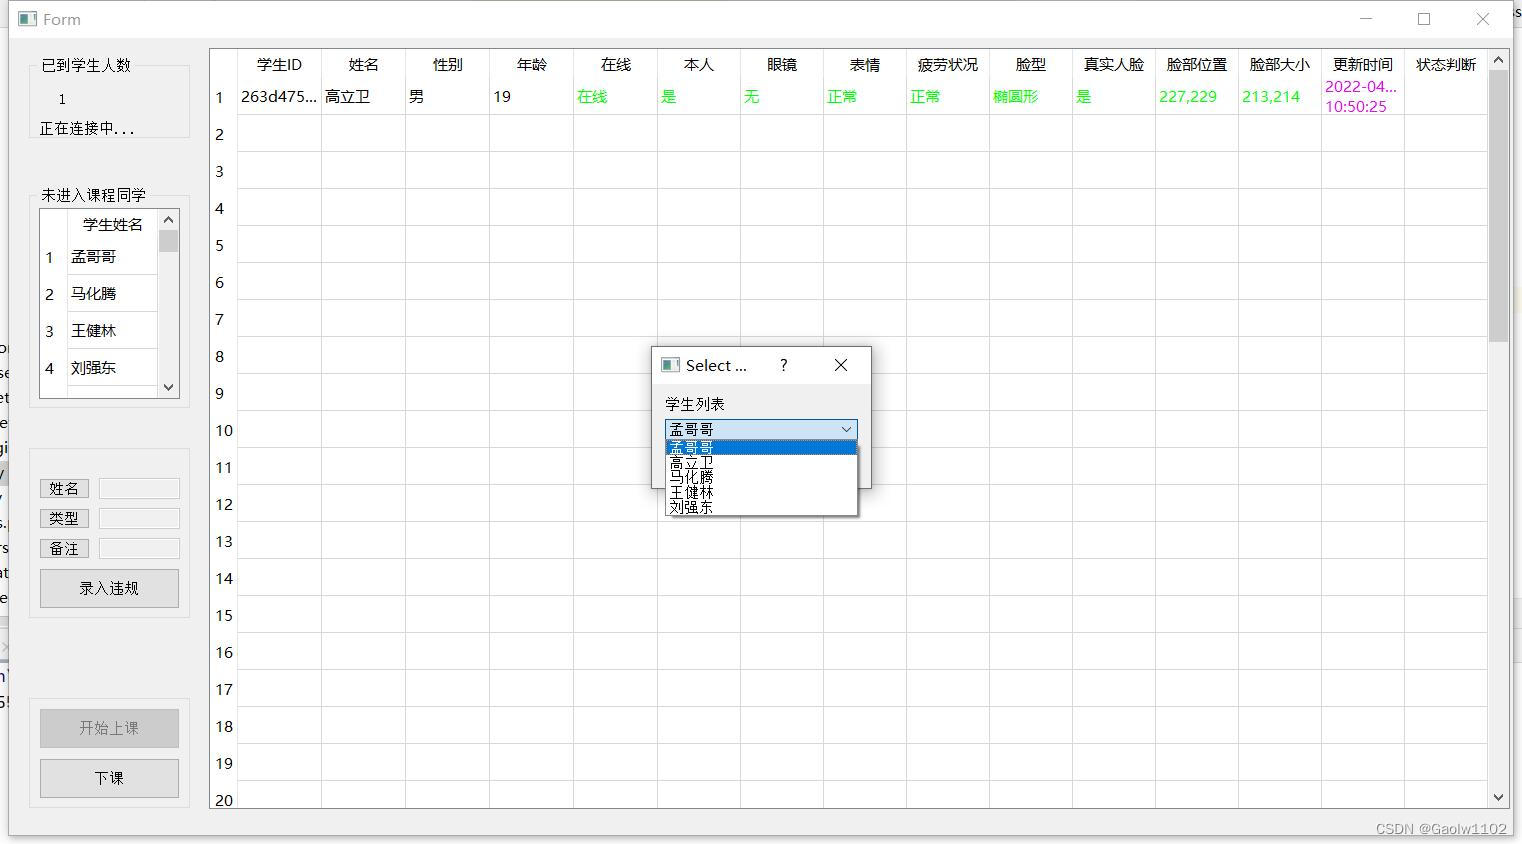The width and height of the screenshot is (1522, 844).
Task: Click the main table vertical scrollbar thumb
Action: click(x=1498, y=206)
